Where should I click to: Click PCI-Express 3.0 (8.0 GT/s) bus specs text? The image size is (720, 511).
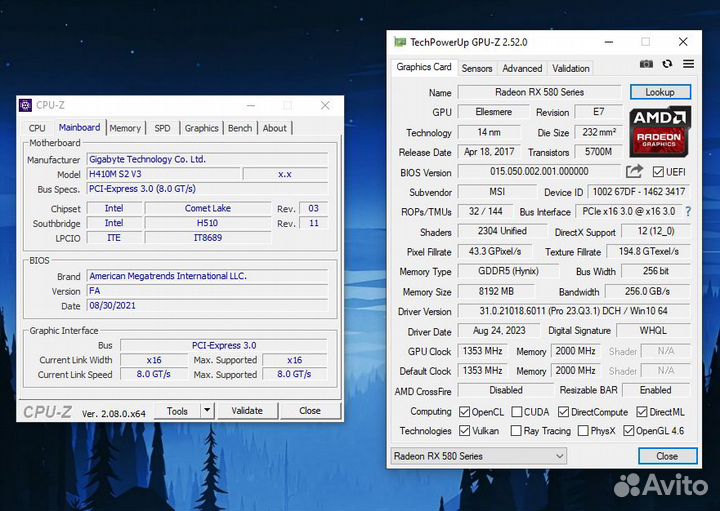[x=142, y=189]
